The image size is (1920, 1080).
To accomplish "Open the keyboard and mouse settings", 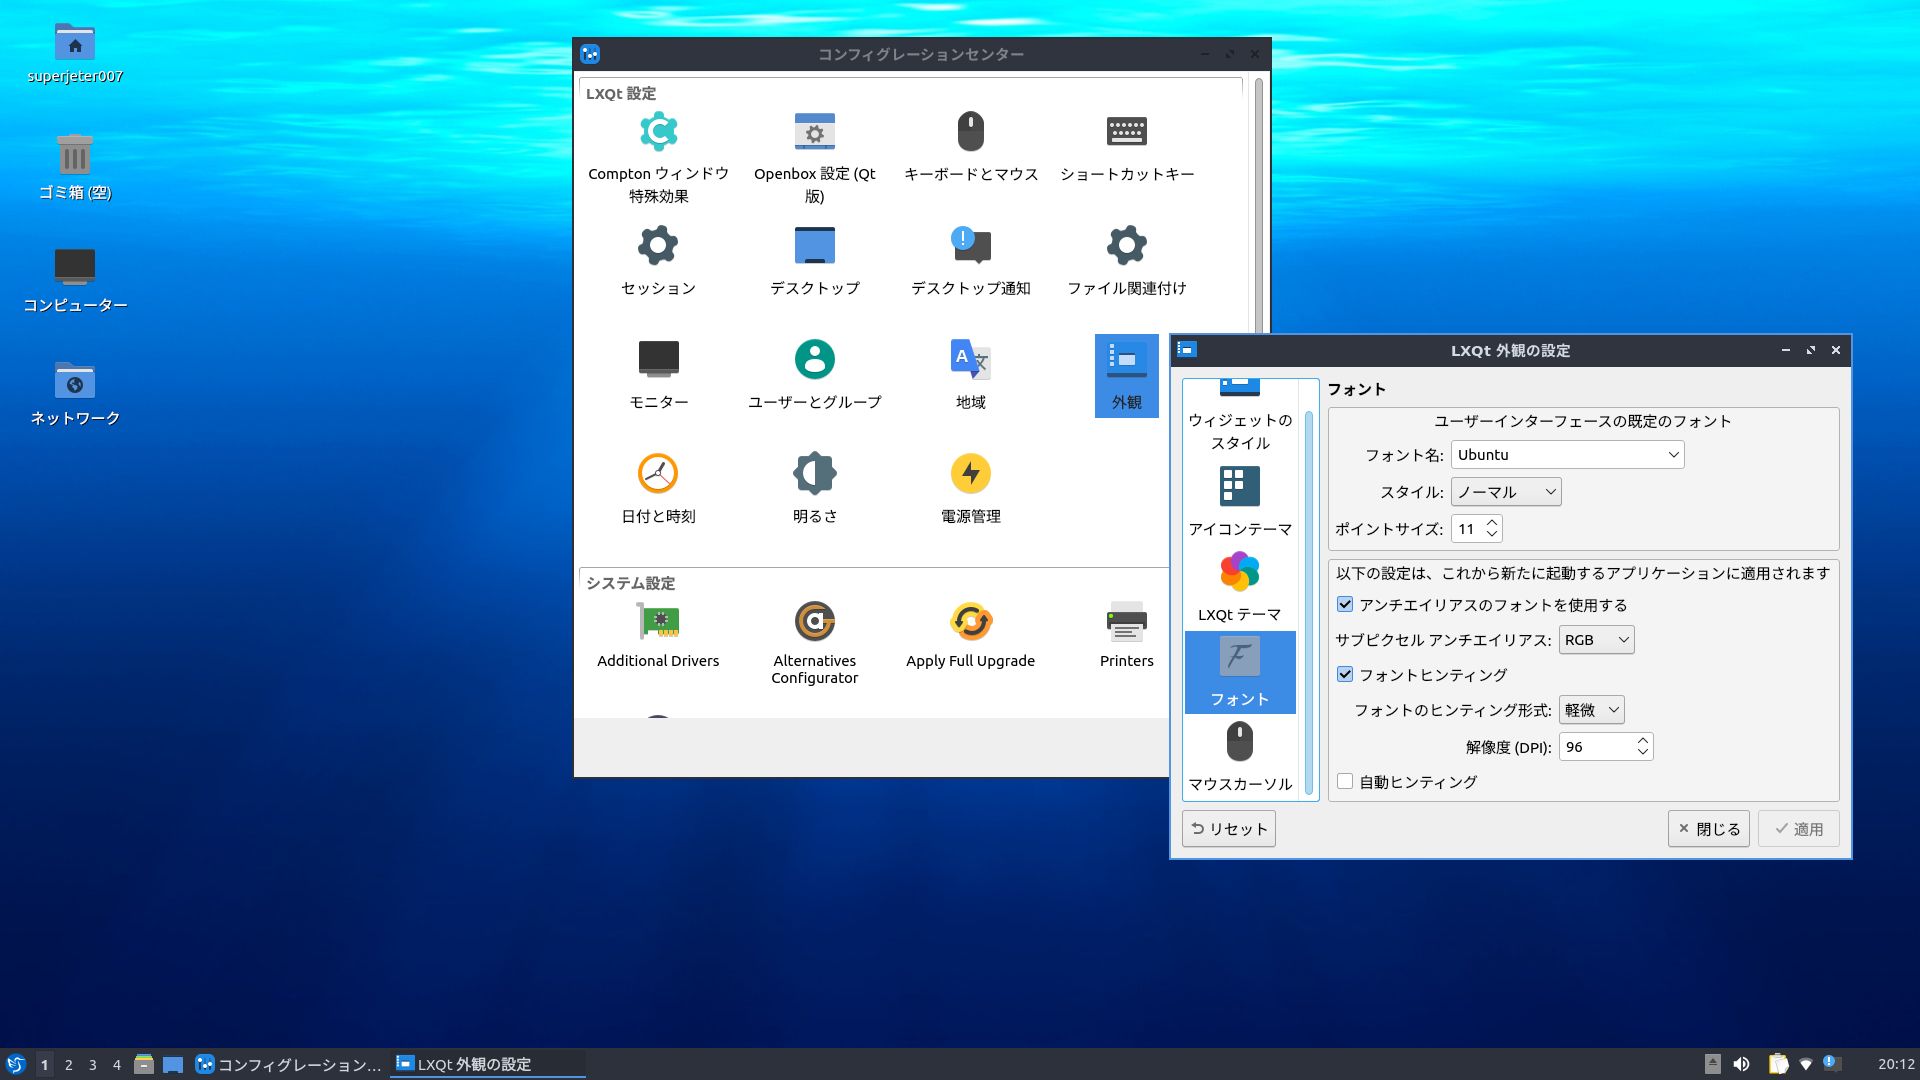I will (970, 133).
